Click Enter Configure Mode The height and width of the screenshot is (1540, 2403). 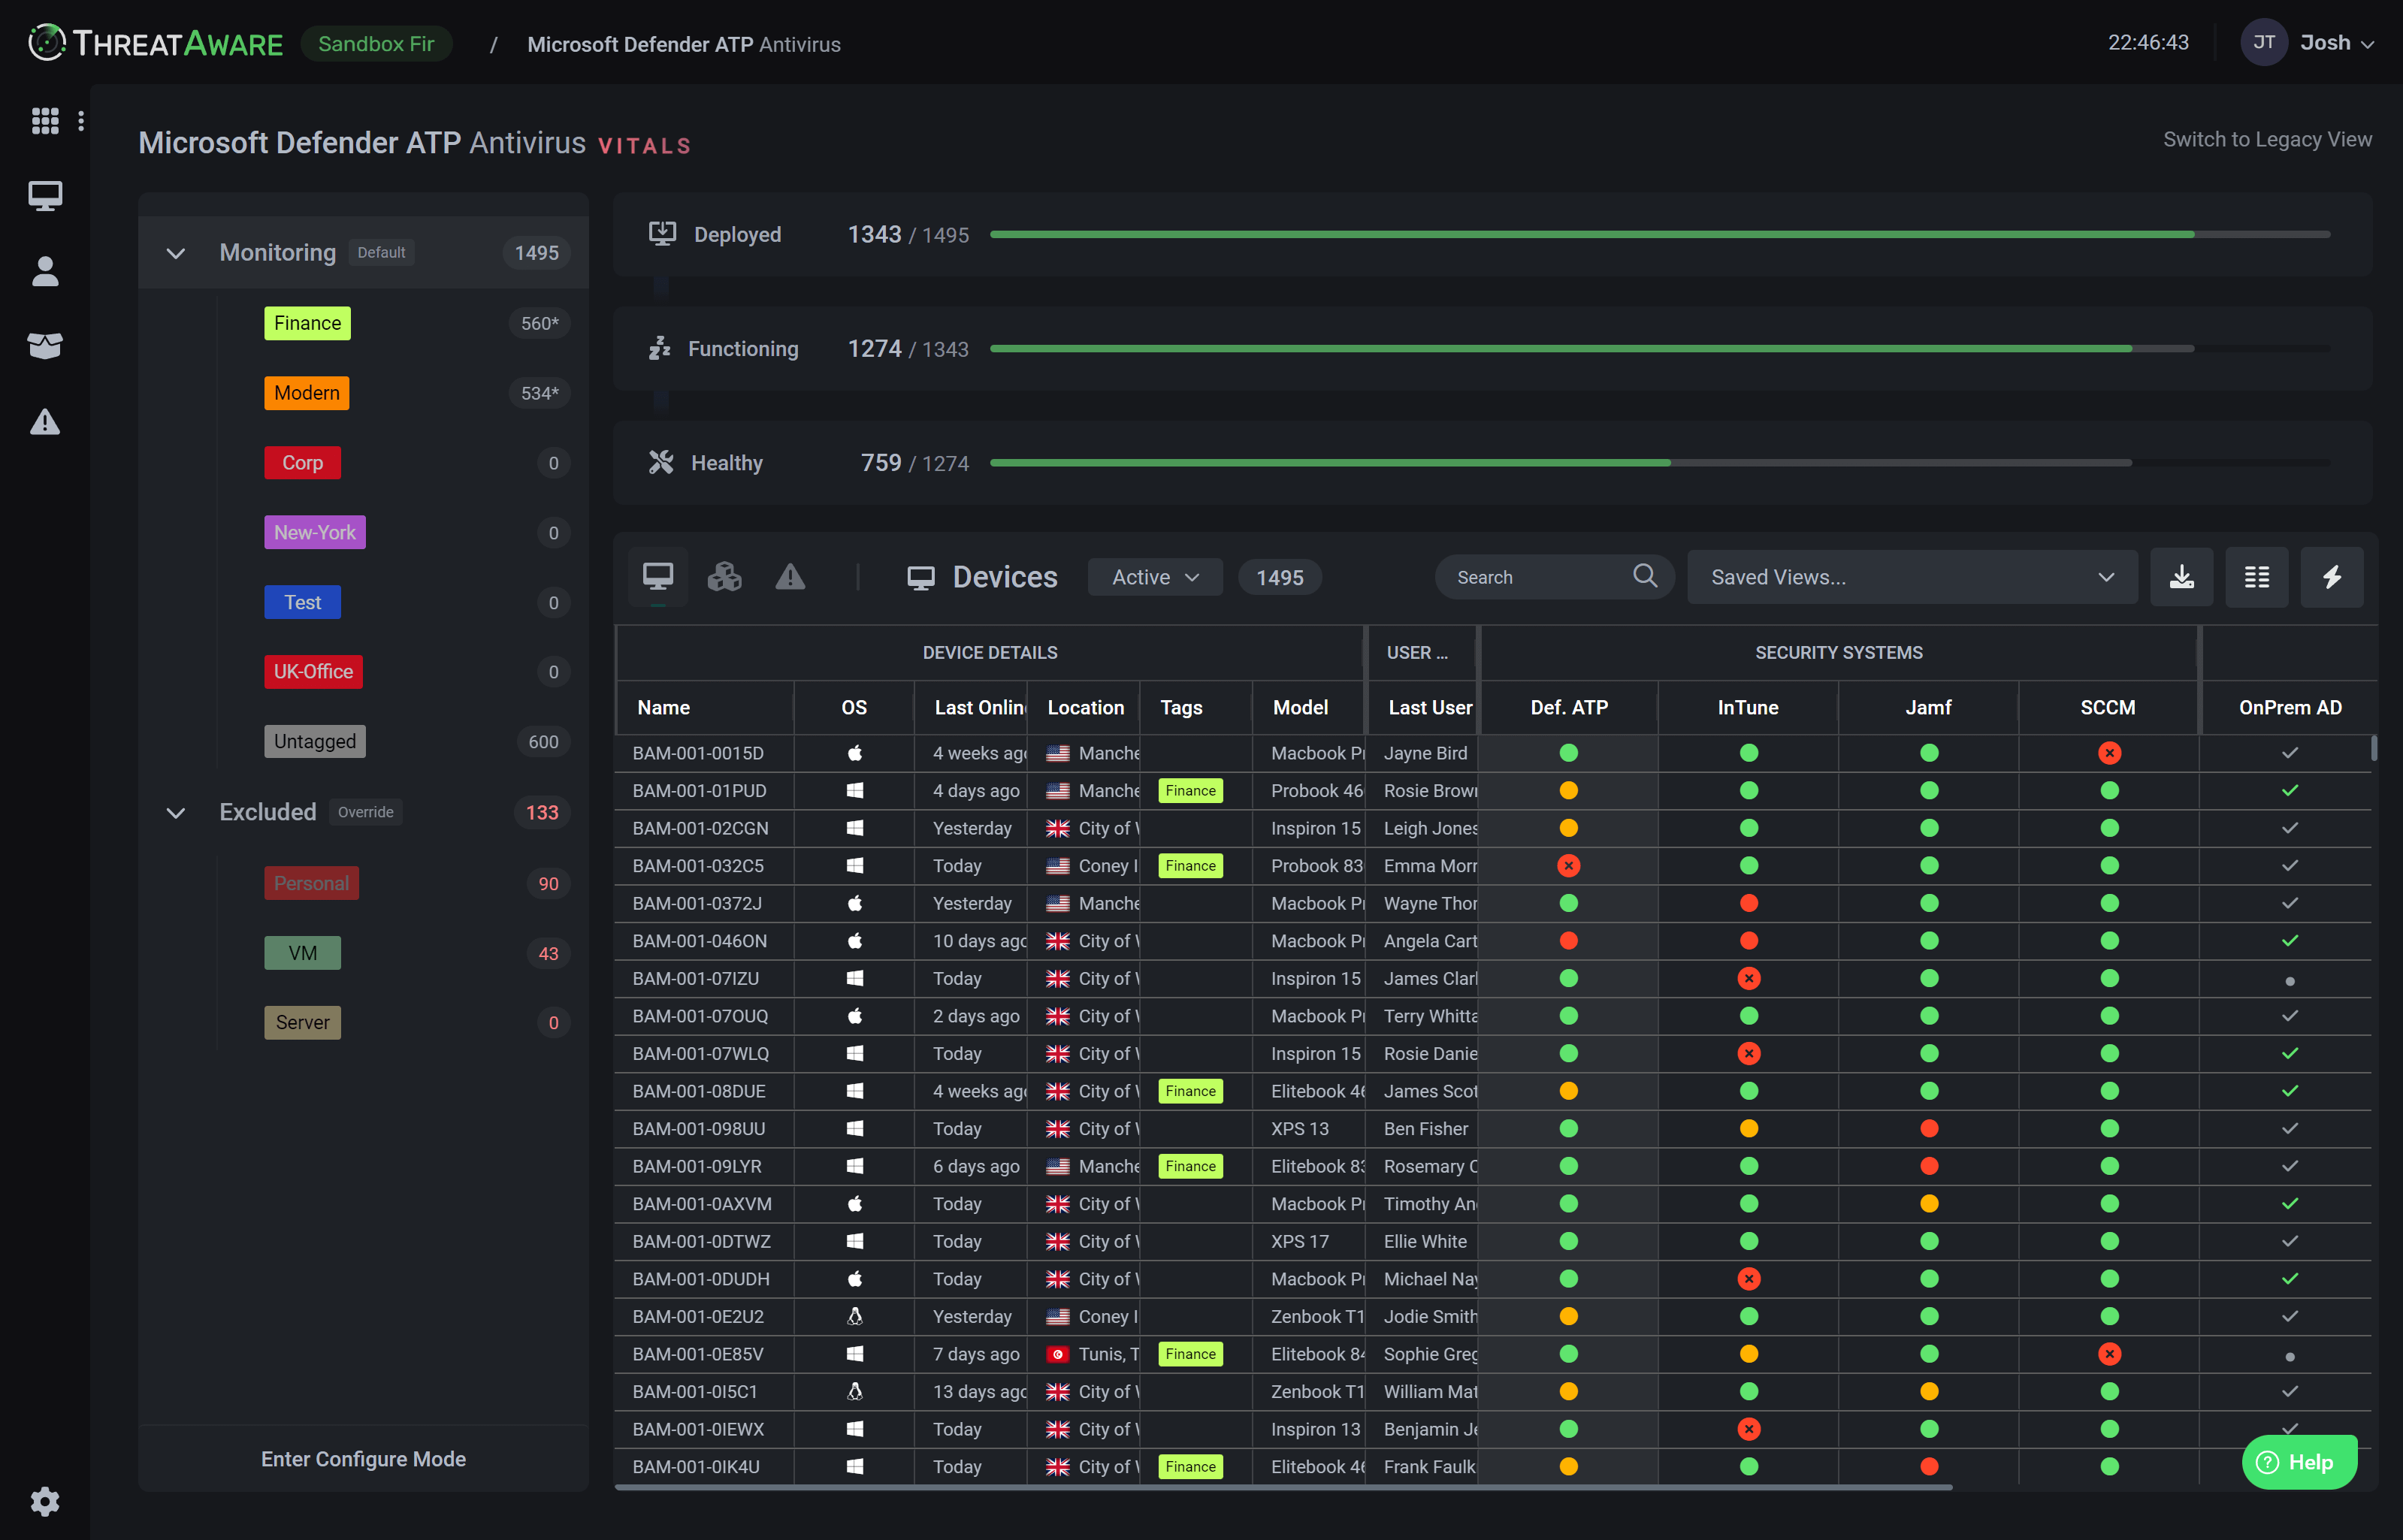pos(363,1459)
